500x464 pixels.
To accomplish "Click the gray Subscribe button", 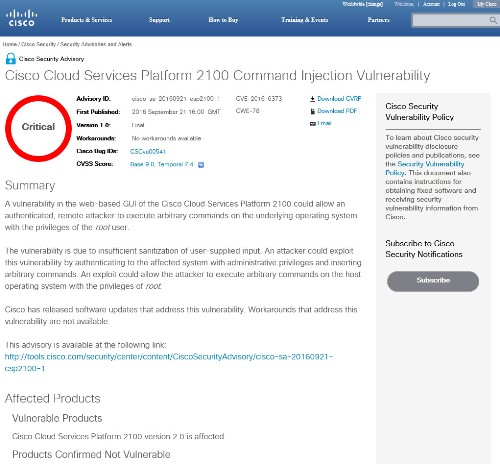I will (x=433, y=281).
